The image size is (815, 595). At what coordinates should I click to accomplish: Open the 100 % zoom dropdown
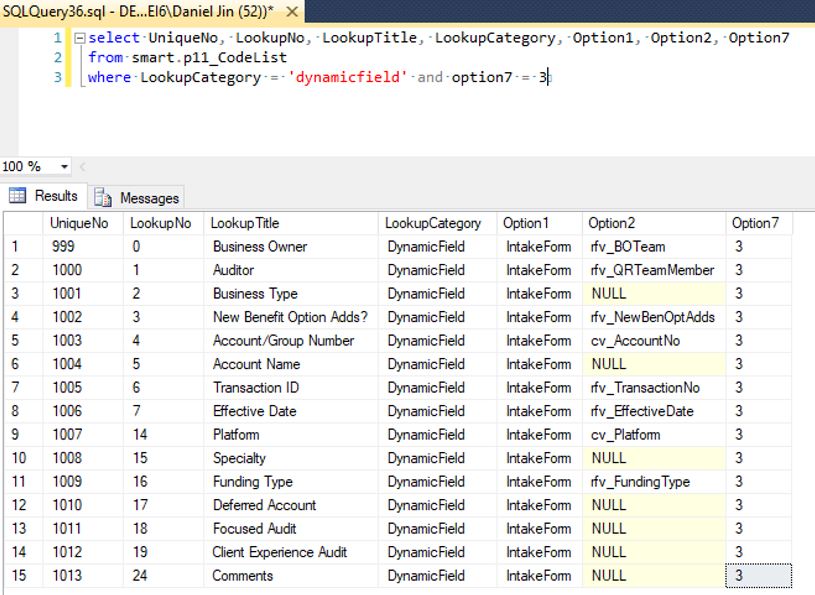click(64, 167)
